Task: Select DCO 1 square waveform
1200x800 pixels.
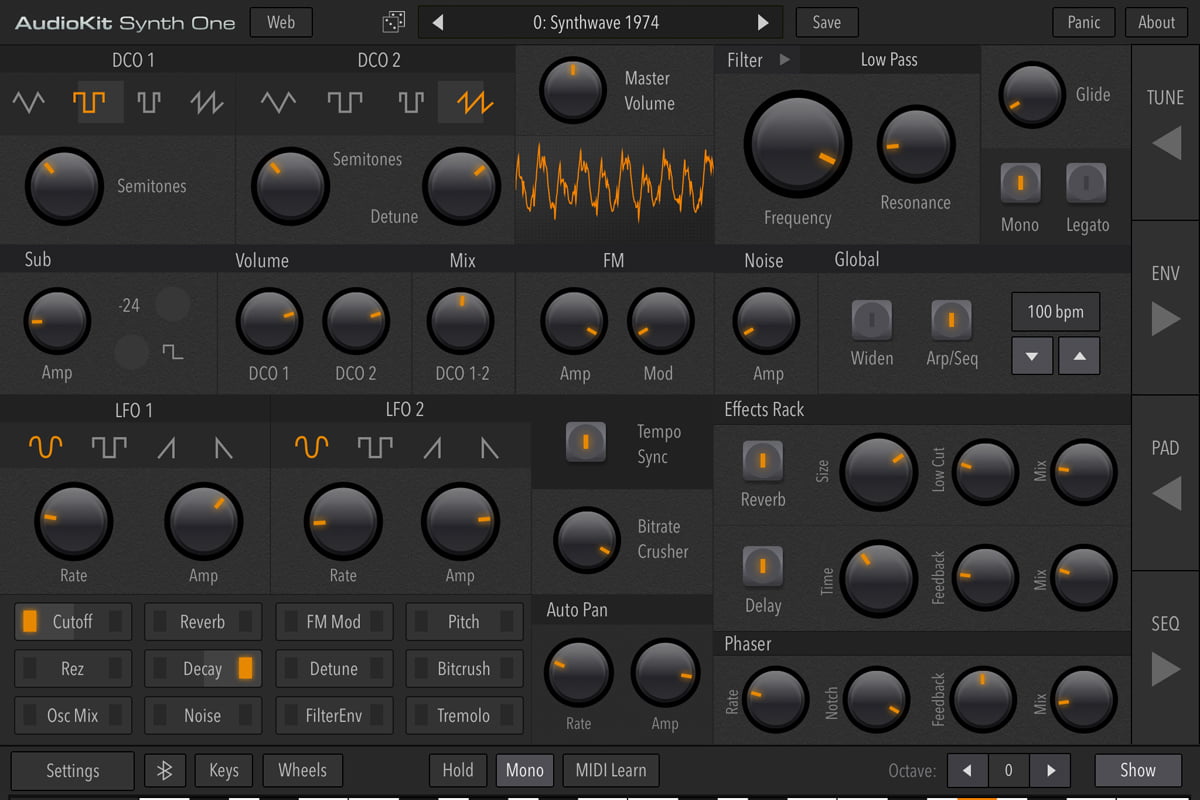Action: click(89, 102)
